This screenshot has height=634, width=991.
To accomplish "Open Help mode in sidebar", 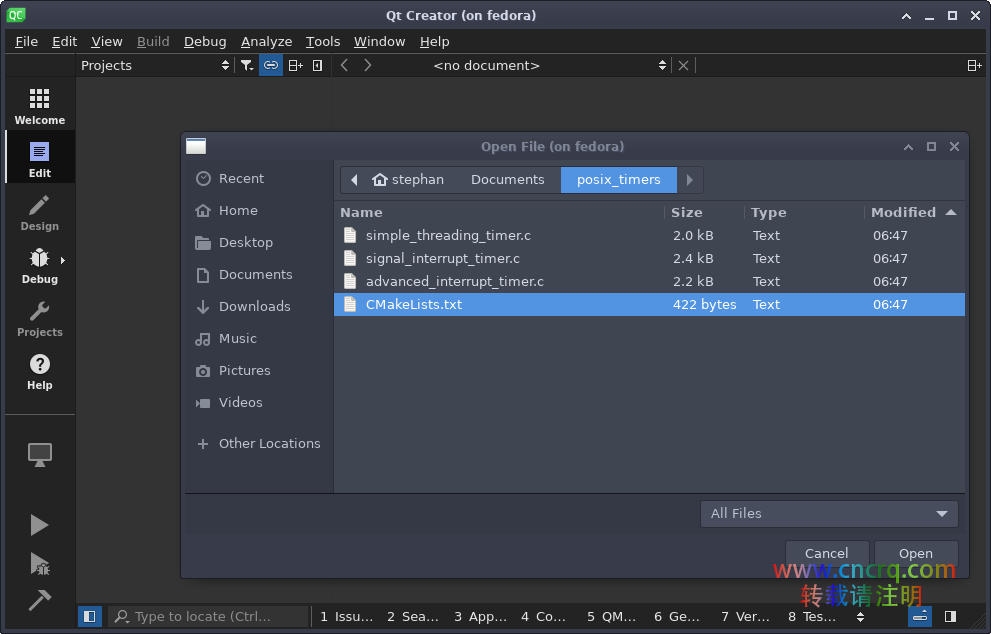I will point(39,370).
